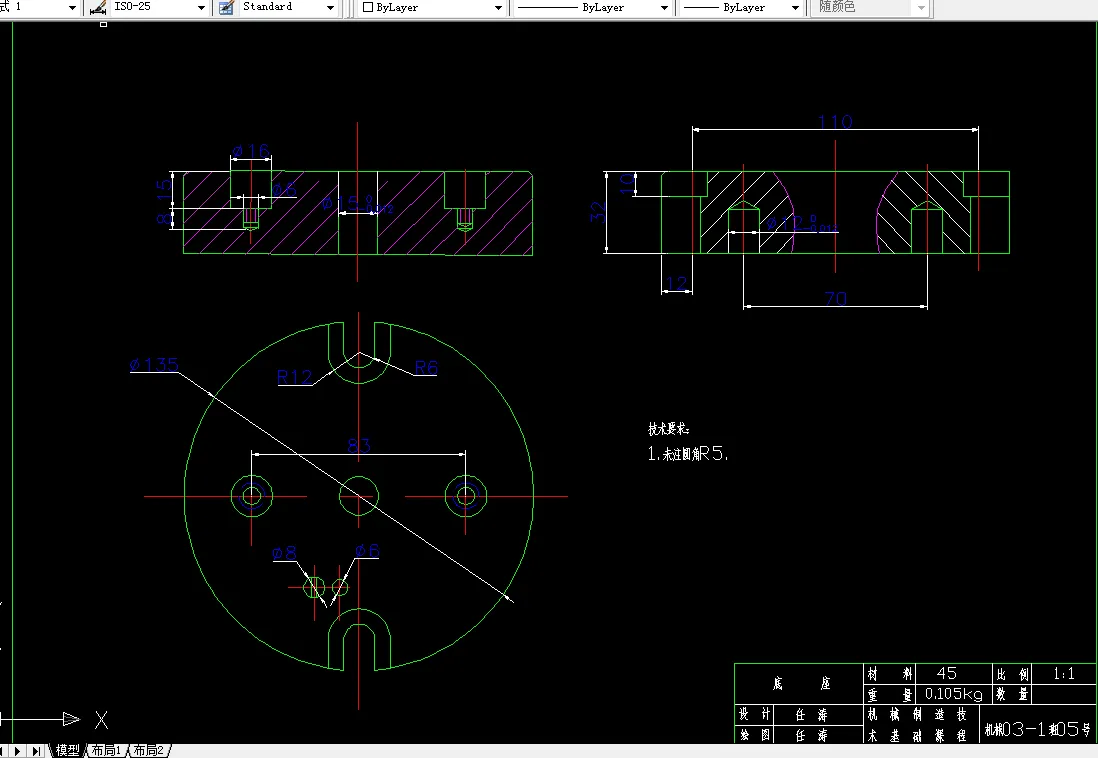Select the 任涛 name beside 设计
This screenshot has height=758, width=1098.
click(x=811, y=715)
